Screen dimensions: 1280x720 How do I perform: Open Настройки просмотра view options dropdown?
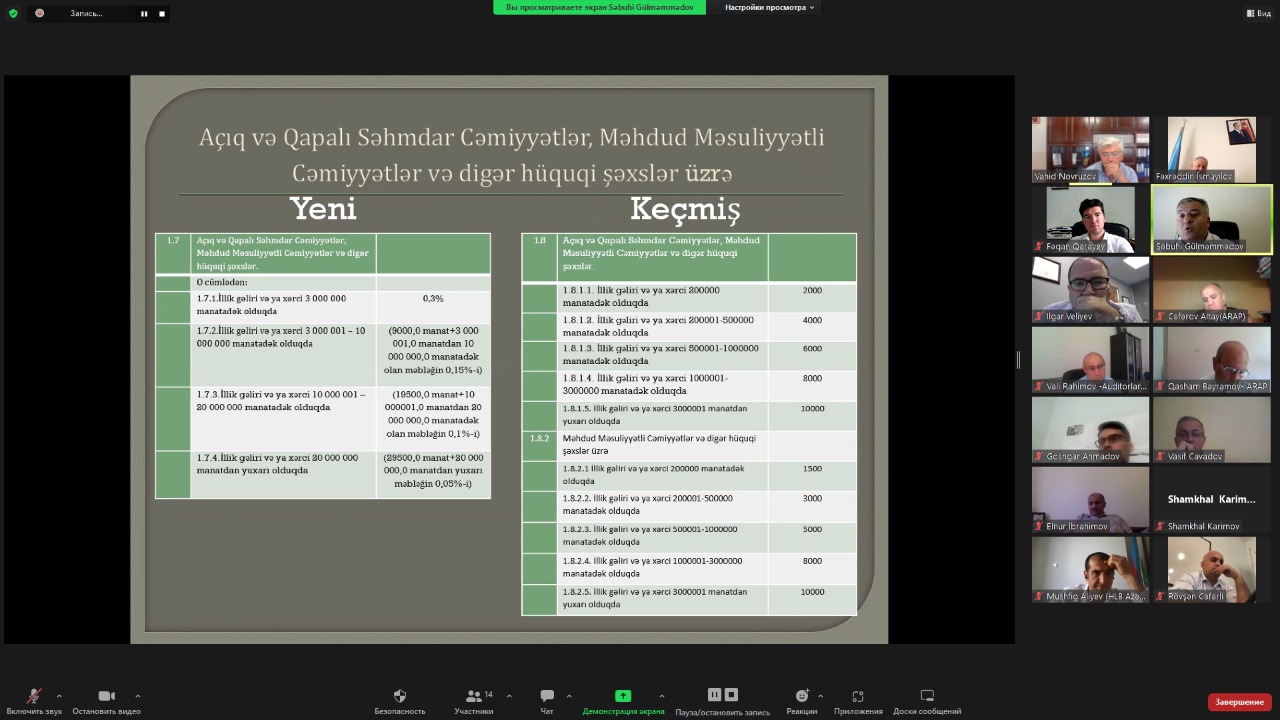[x=769, y=7]
